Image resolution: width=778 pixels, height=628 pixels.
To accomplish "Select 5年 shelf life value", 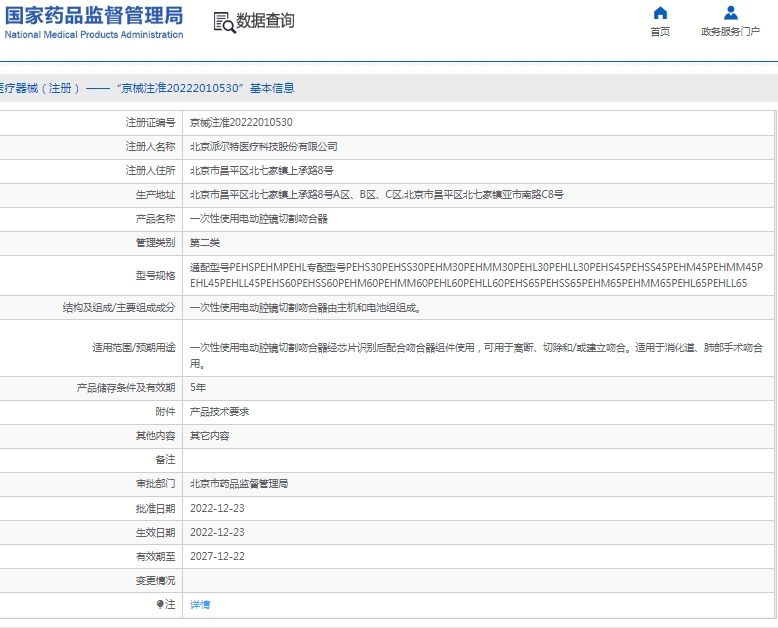I will pos(198,387).
